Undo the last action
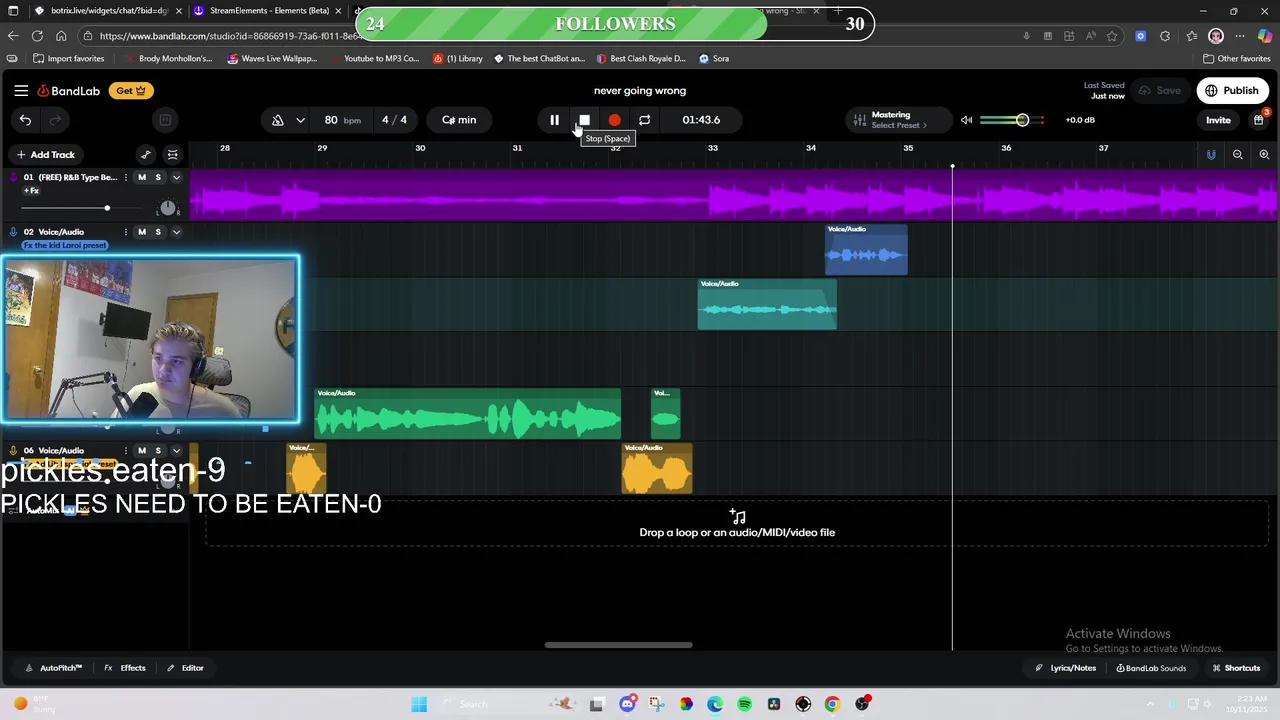The height and width of the screenshot is (720, 1280). point(25,120)
